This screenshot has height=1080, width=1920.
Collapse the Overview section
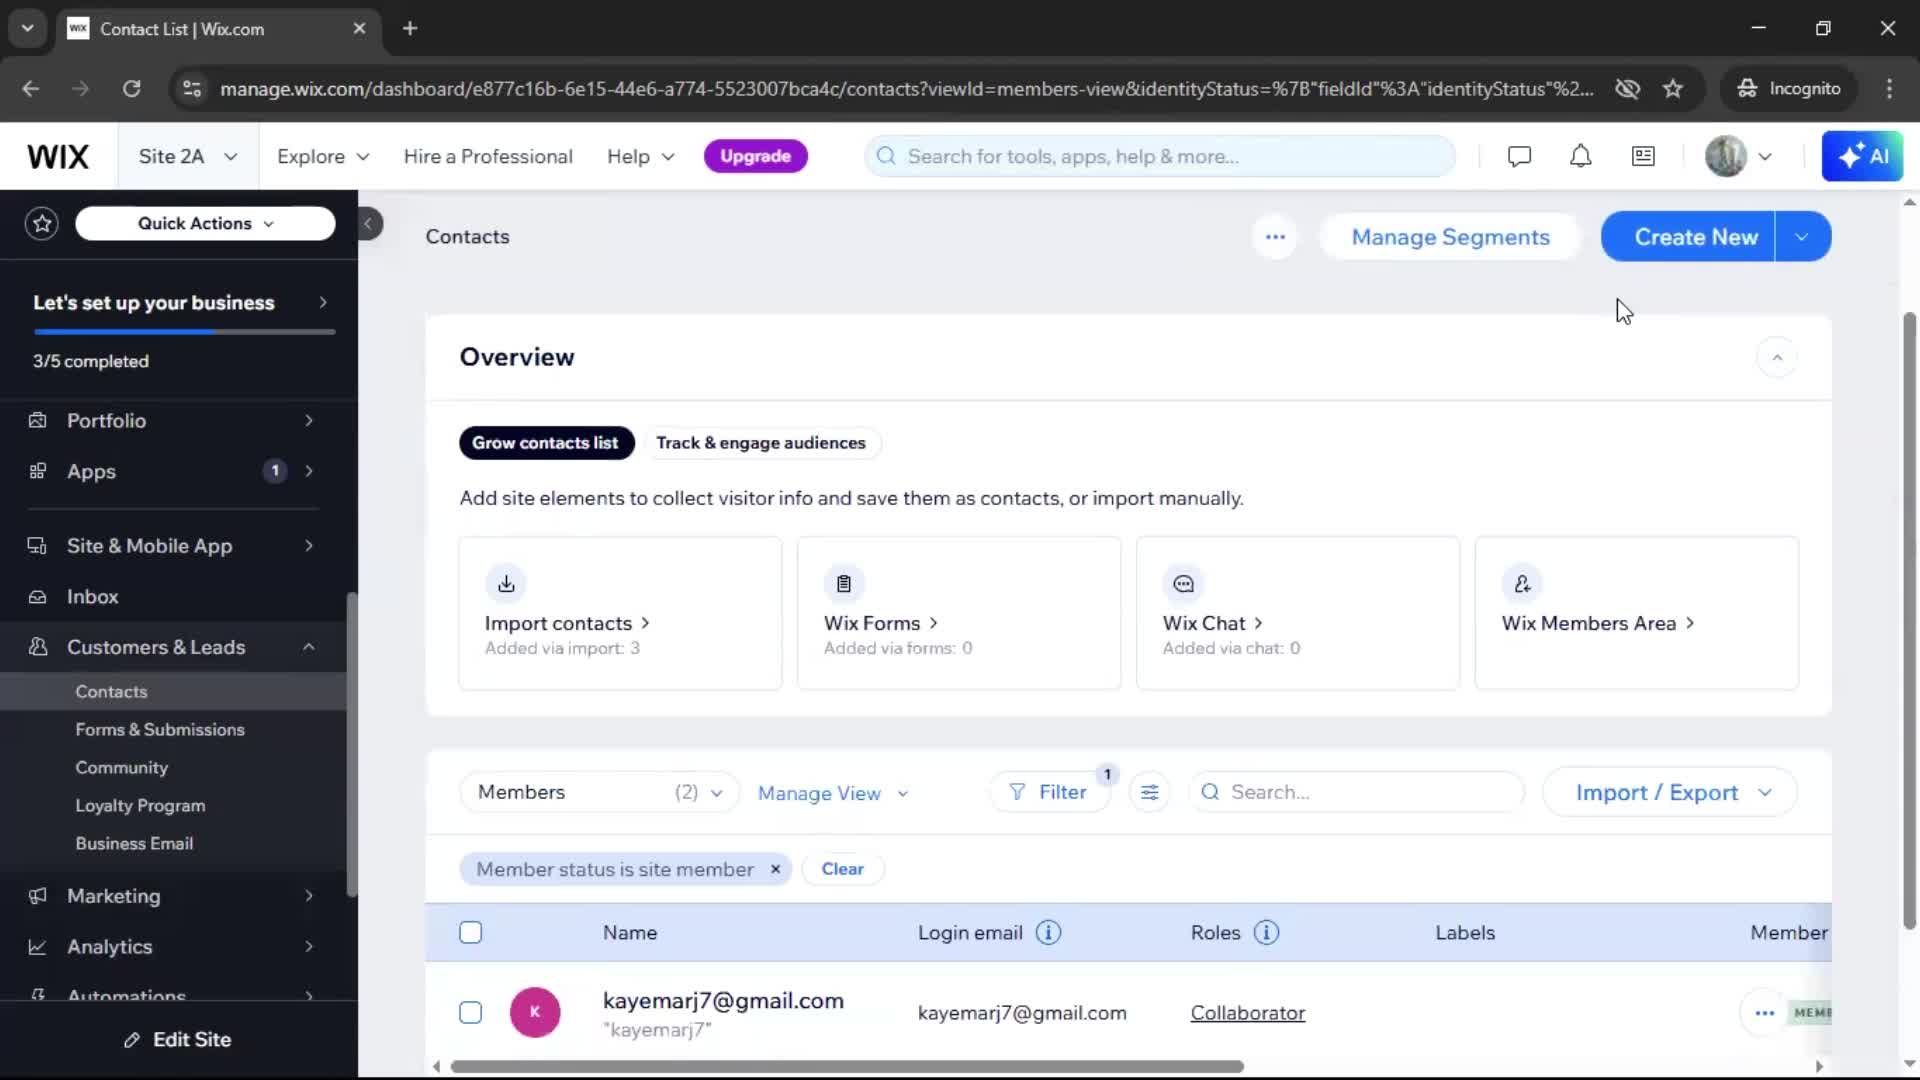coord(1777,357)
